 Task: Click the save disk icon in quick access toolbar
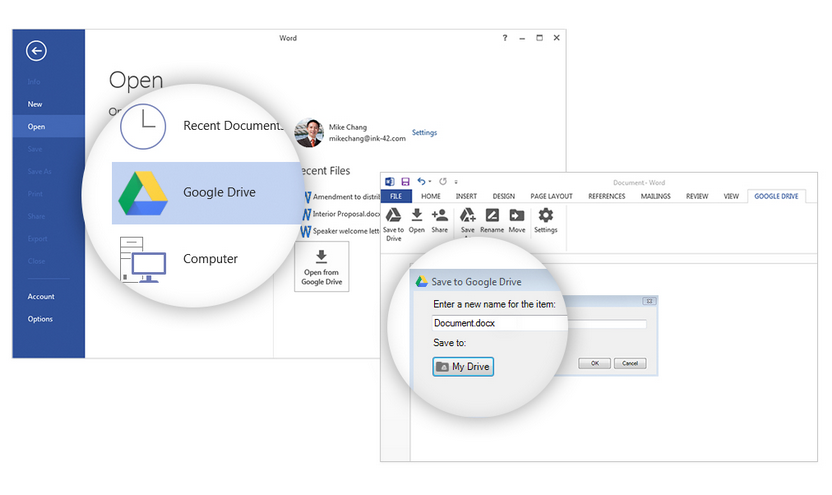click(x=405, y=181)
